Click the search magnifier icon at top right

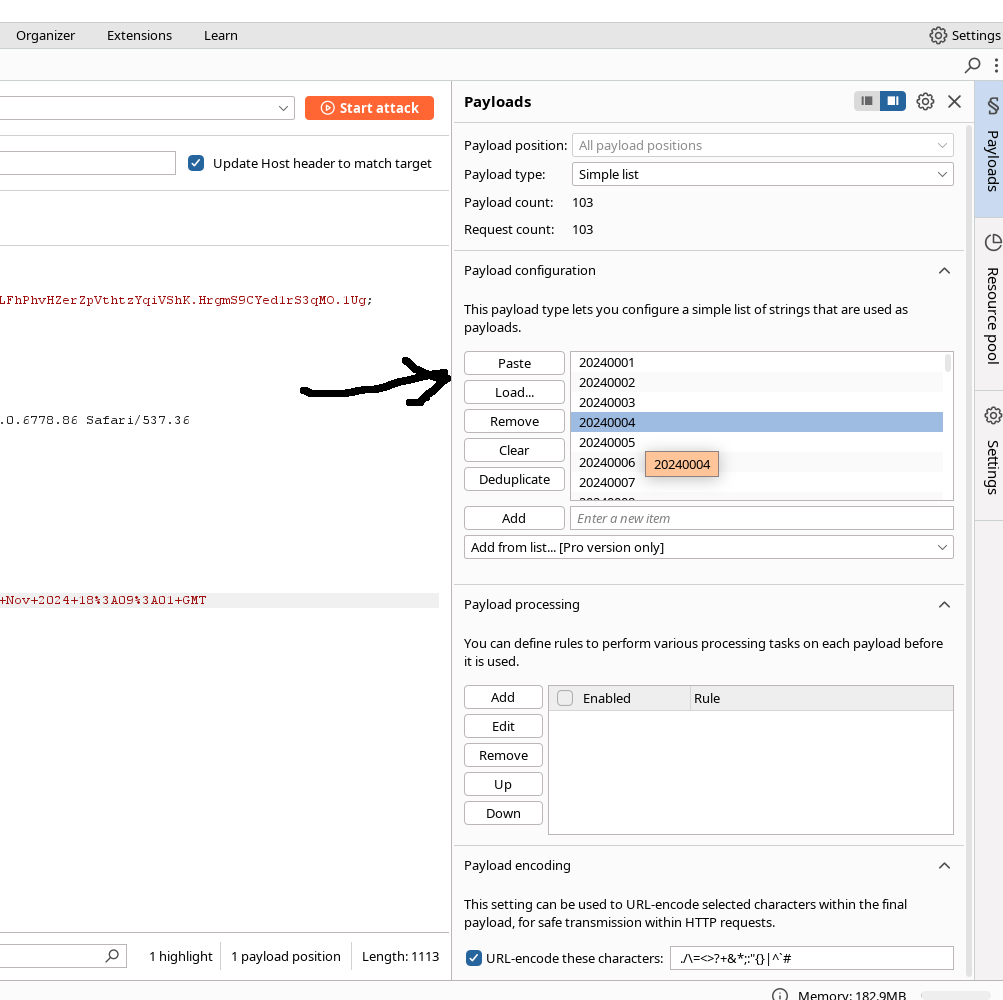pos(972,65)
